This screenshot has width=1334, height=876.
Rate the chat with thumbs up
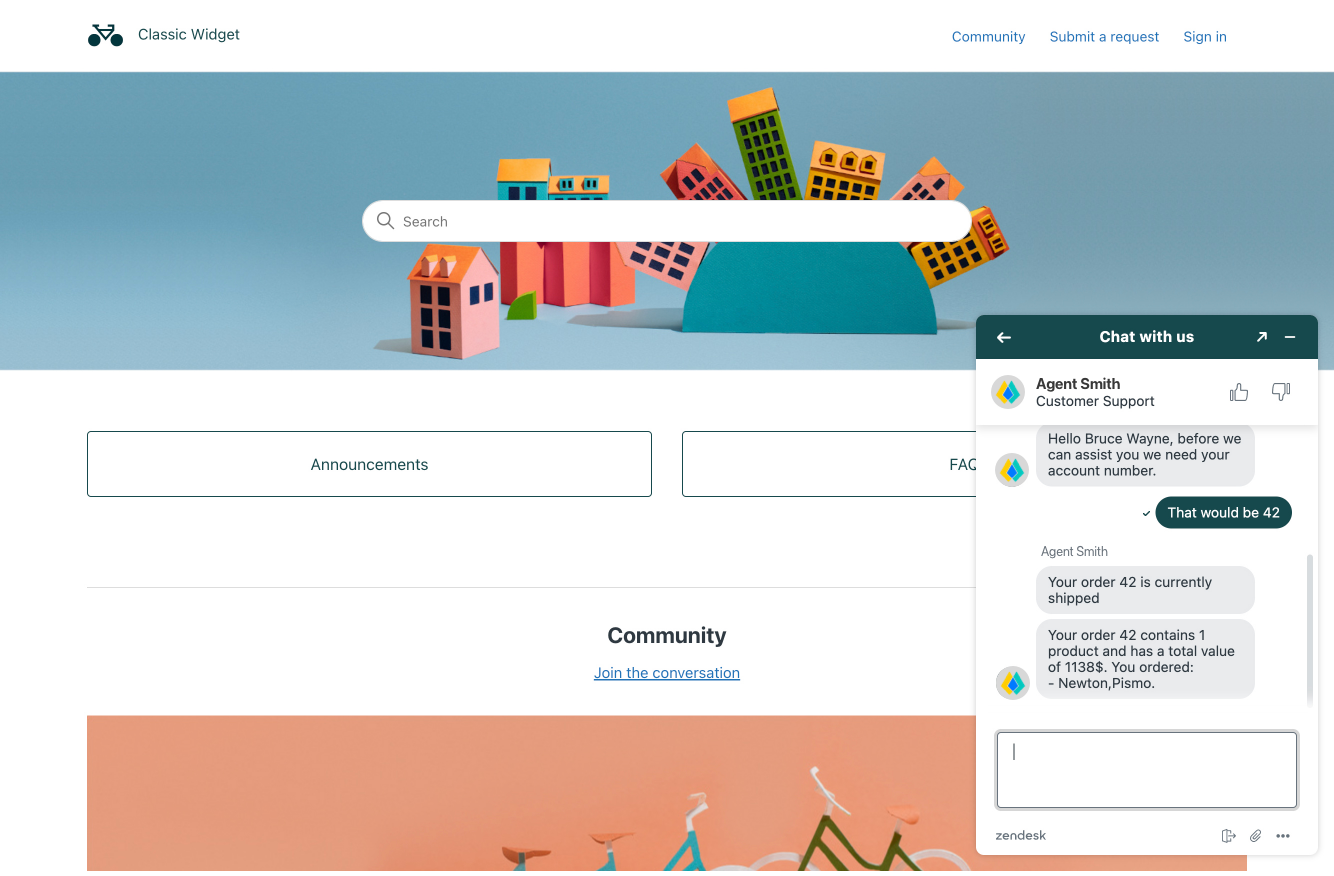tap(1239, 392)
